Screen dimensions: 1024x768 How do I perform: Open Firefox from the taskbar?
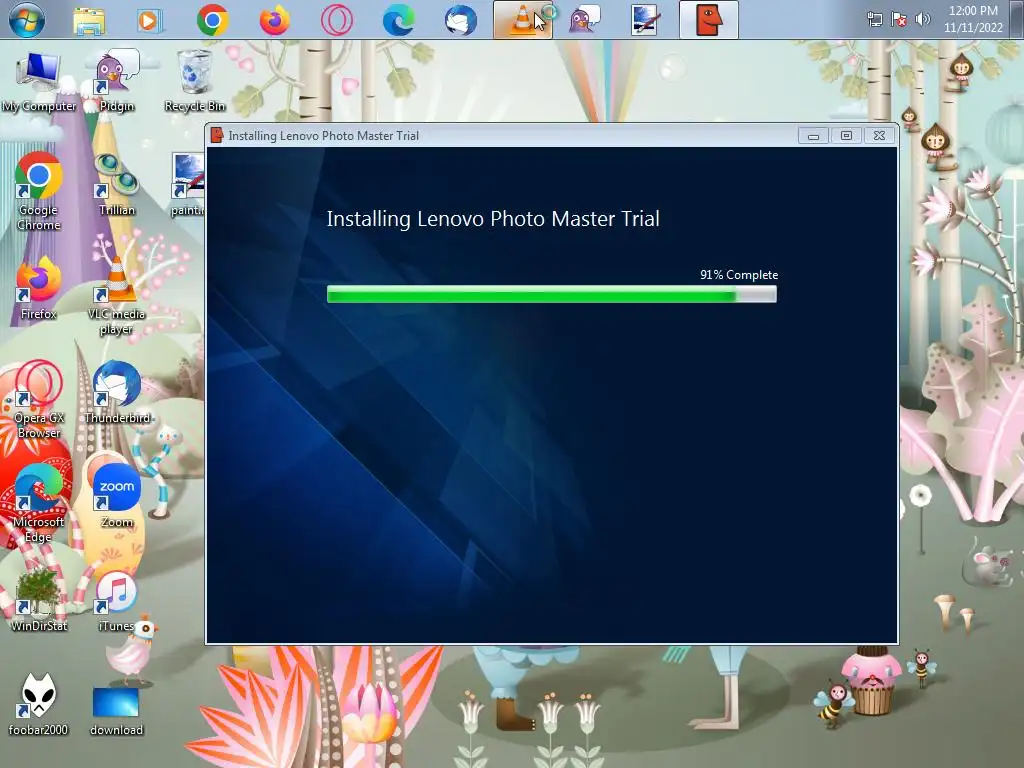coord(274,20)
